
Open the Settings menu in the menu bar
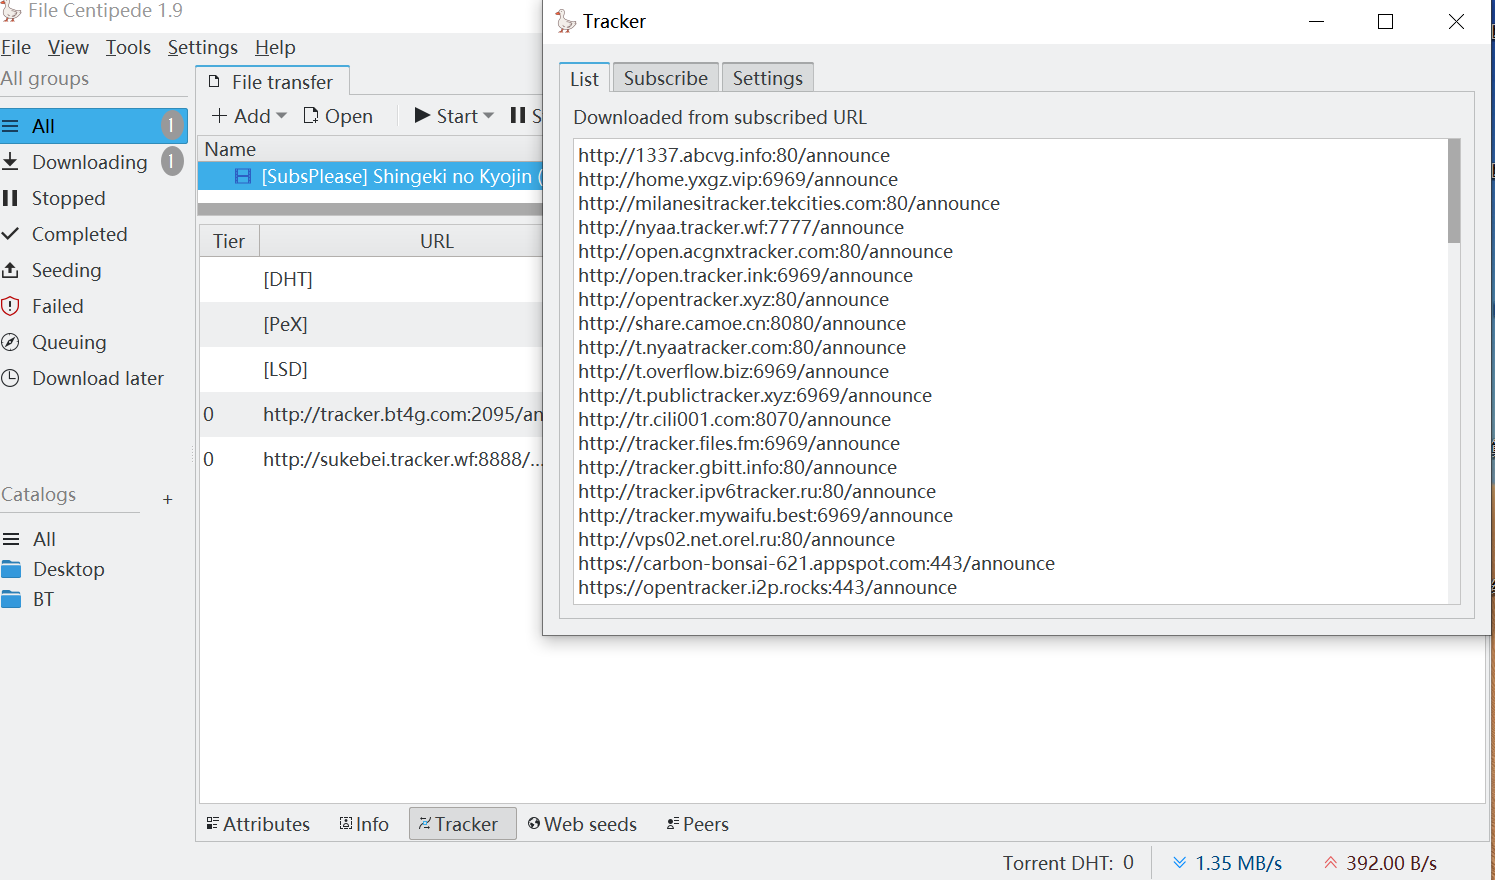[202, 47]
